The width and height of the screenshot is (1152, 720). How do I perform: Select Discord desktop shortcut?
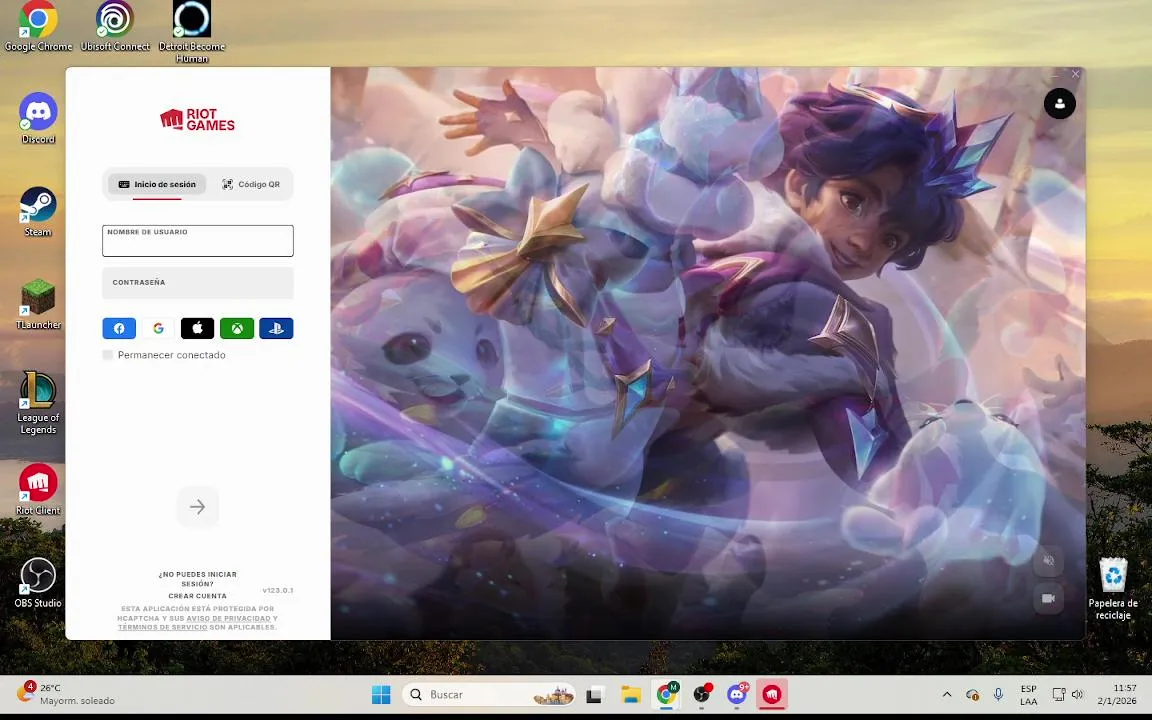coord(38,118)
